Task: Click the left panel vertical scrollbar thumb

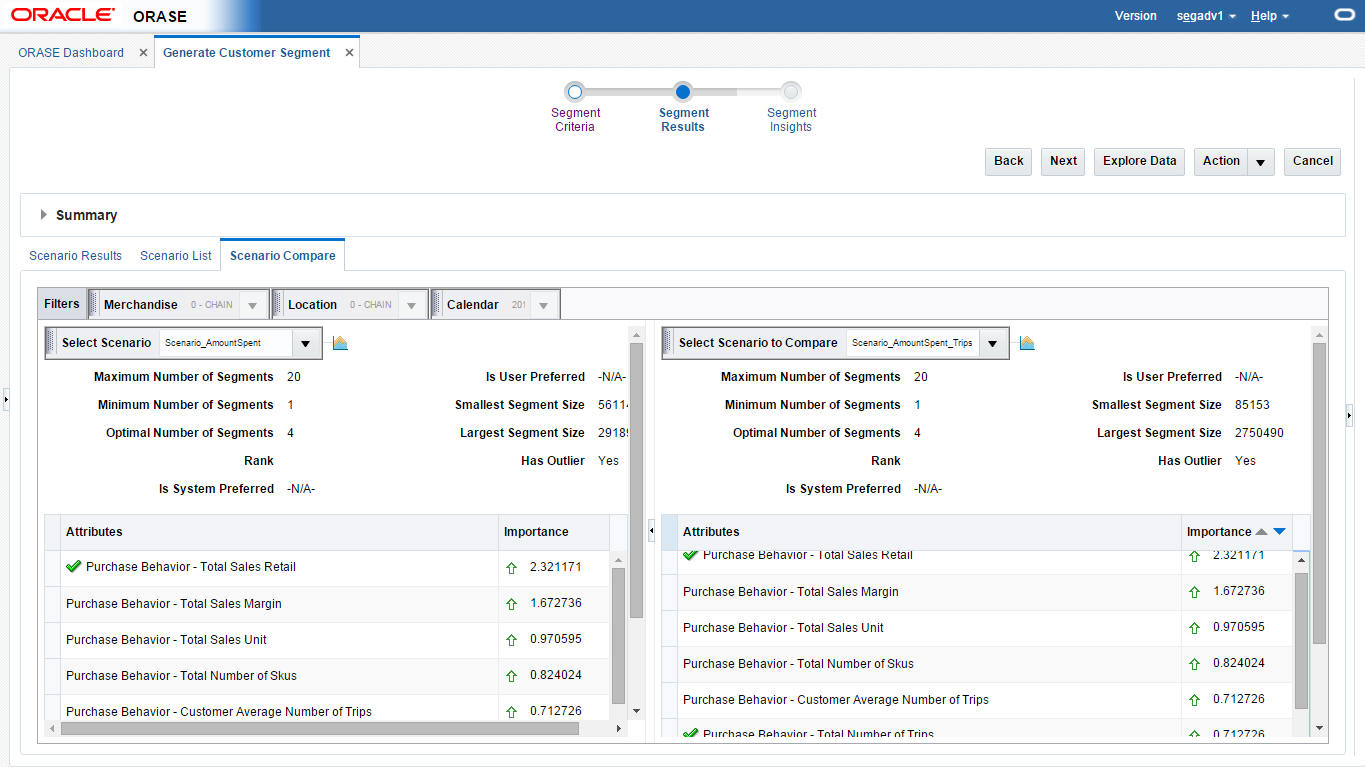Action: [x=636, y=480]
